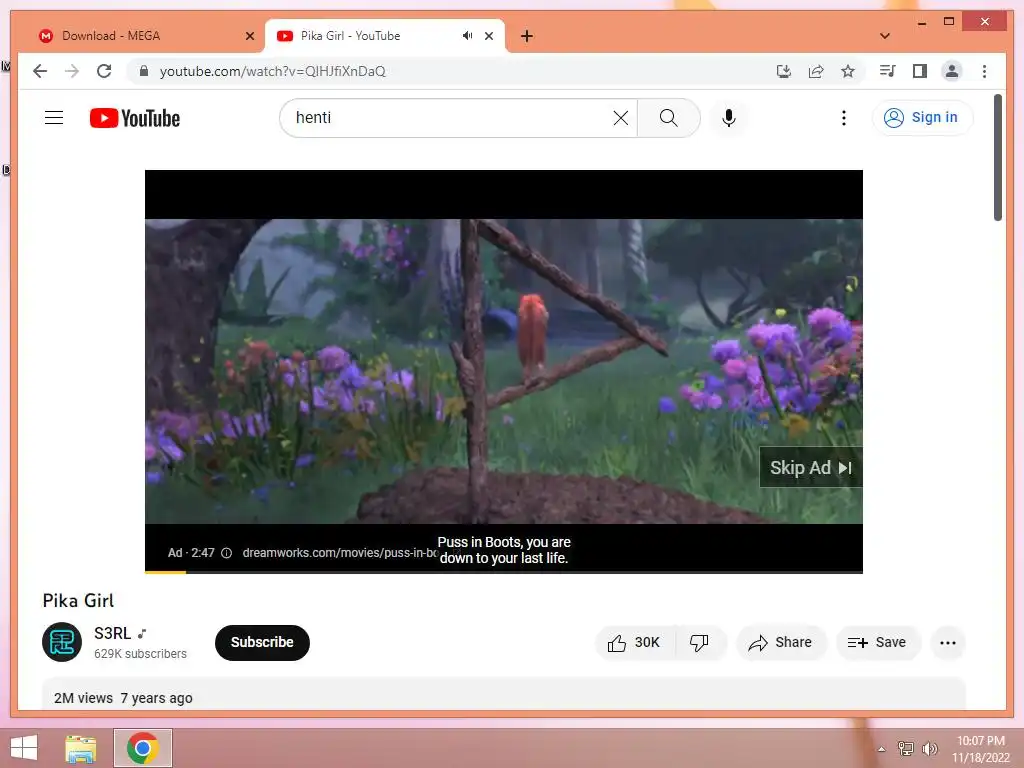This screenshot has height=768, width=1024.
Task: Click the Pika Girl video title
Action: tap(78, 601)
